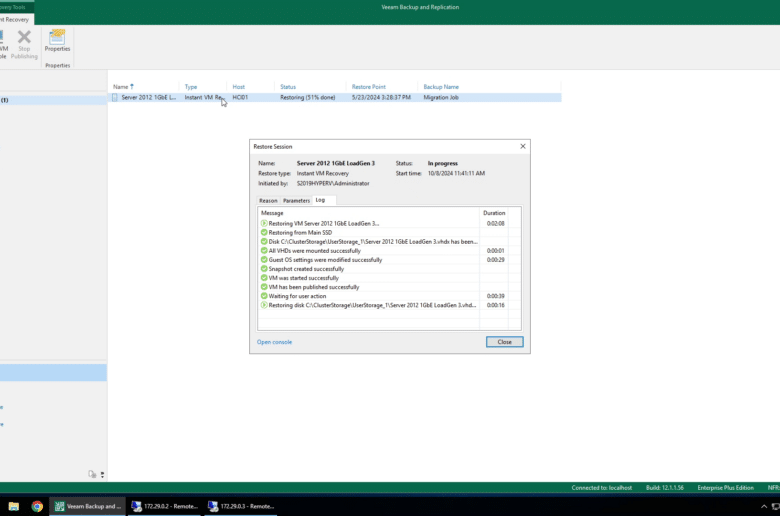Select 'All VHDs were mounted successfully' log entry

pos(390,251)
